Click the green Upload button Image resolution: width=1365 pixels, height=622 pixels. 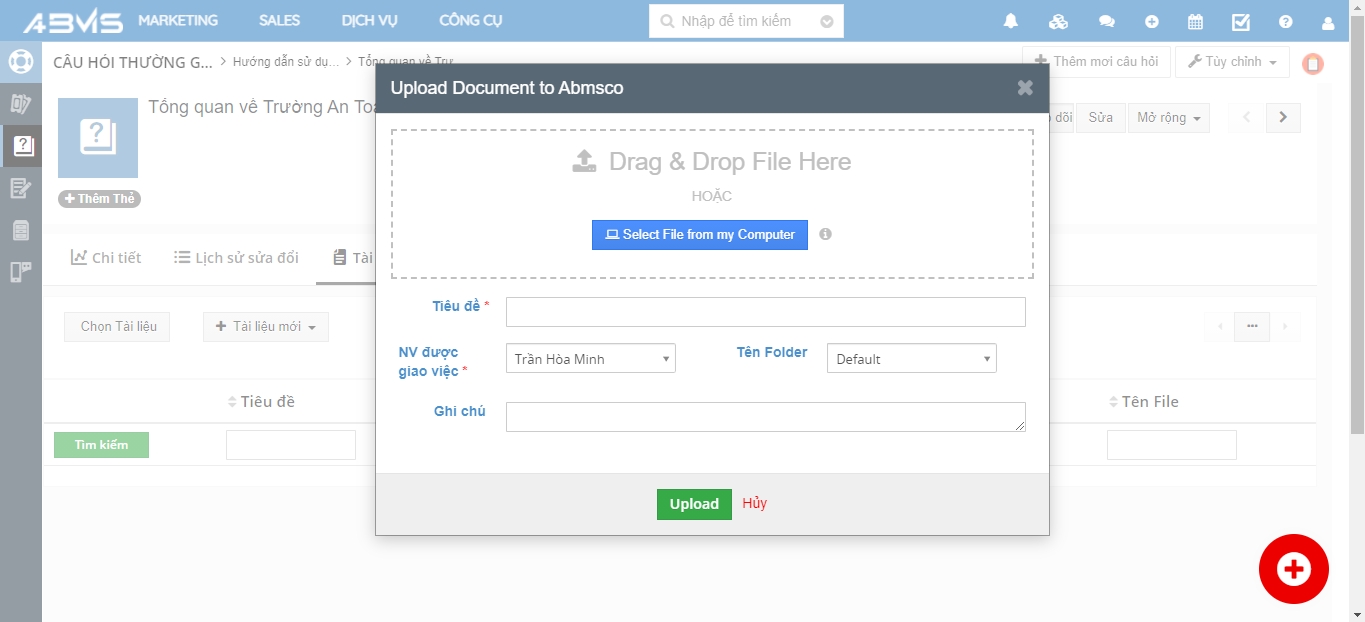[x=694, y=504]
